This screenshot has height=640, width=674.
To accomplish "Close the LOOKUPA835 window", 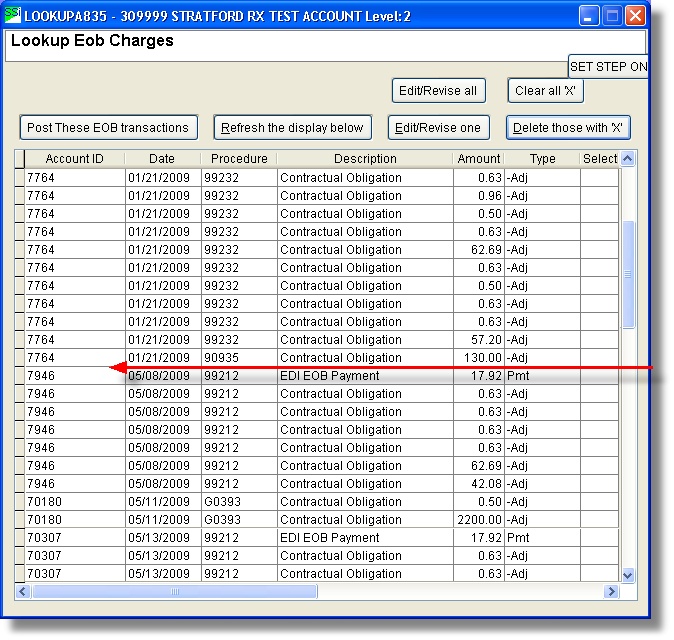I will 635,16.
